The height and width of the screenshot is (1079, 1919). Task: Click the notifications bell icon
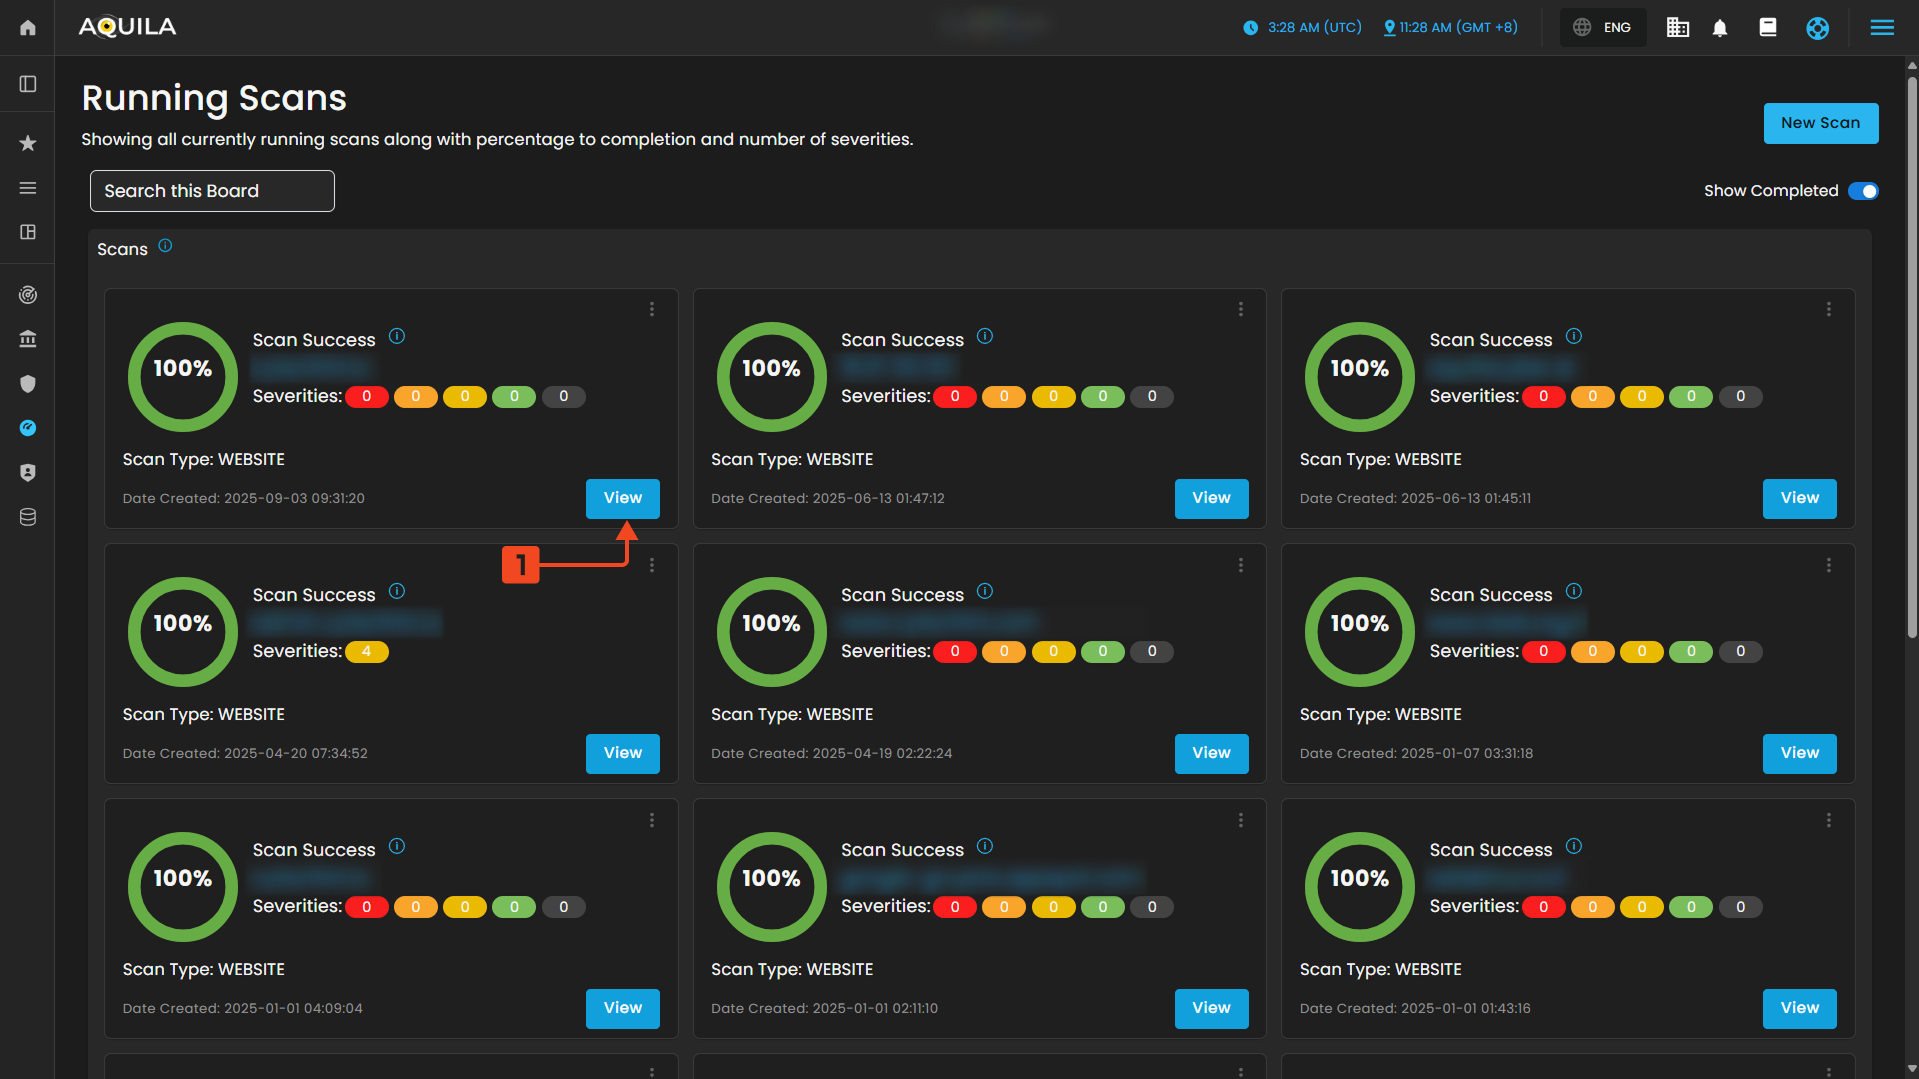1719,28
